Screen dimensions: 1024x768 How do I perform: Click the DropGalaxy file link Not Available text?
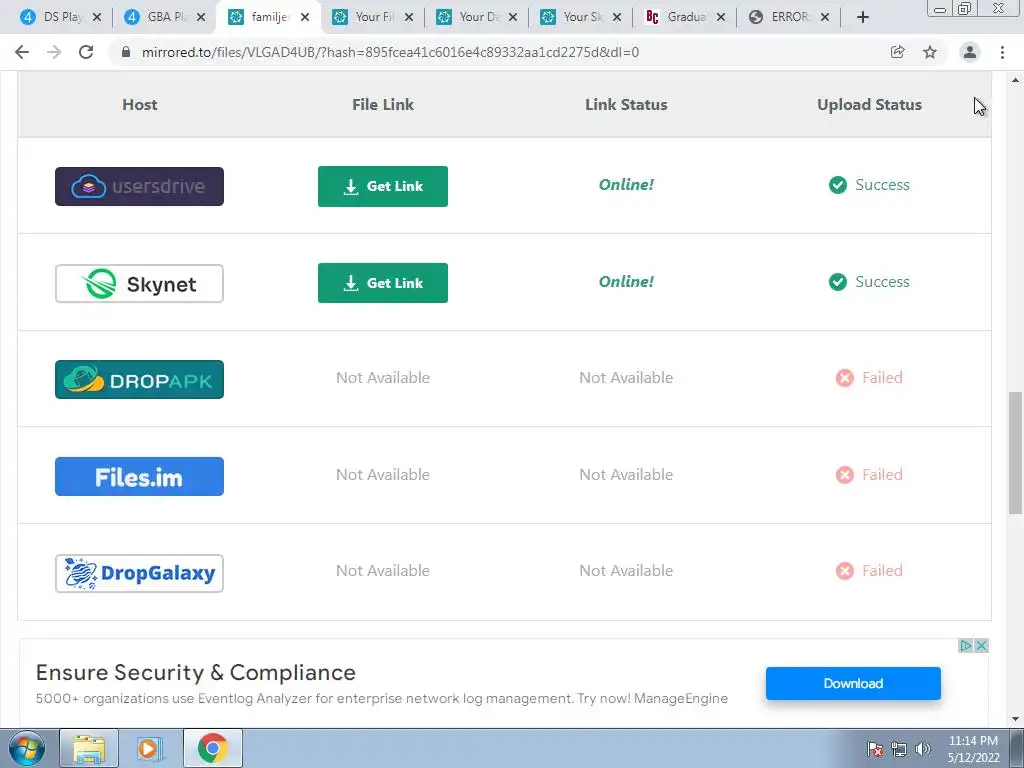tap(383, 571)
